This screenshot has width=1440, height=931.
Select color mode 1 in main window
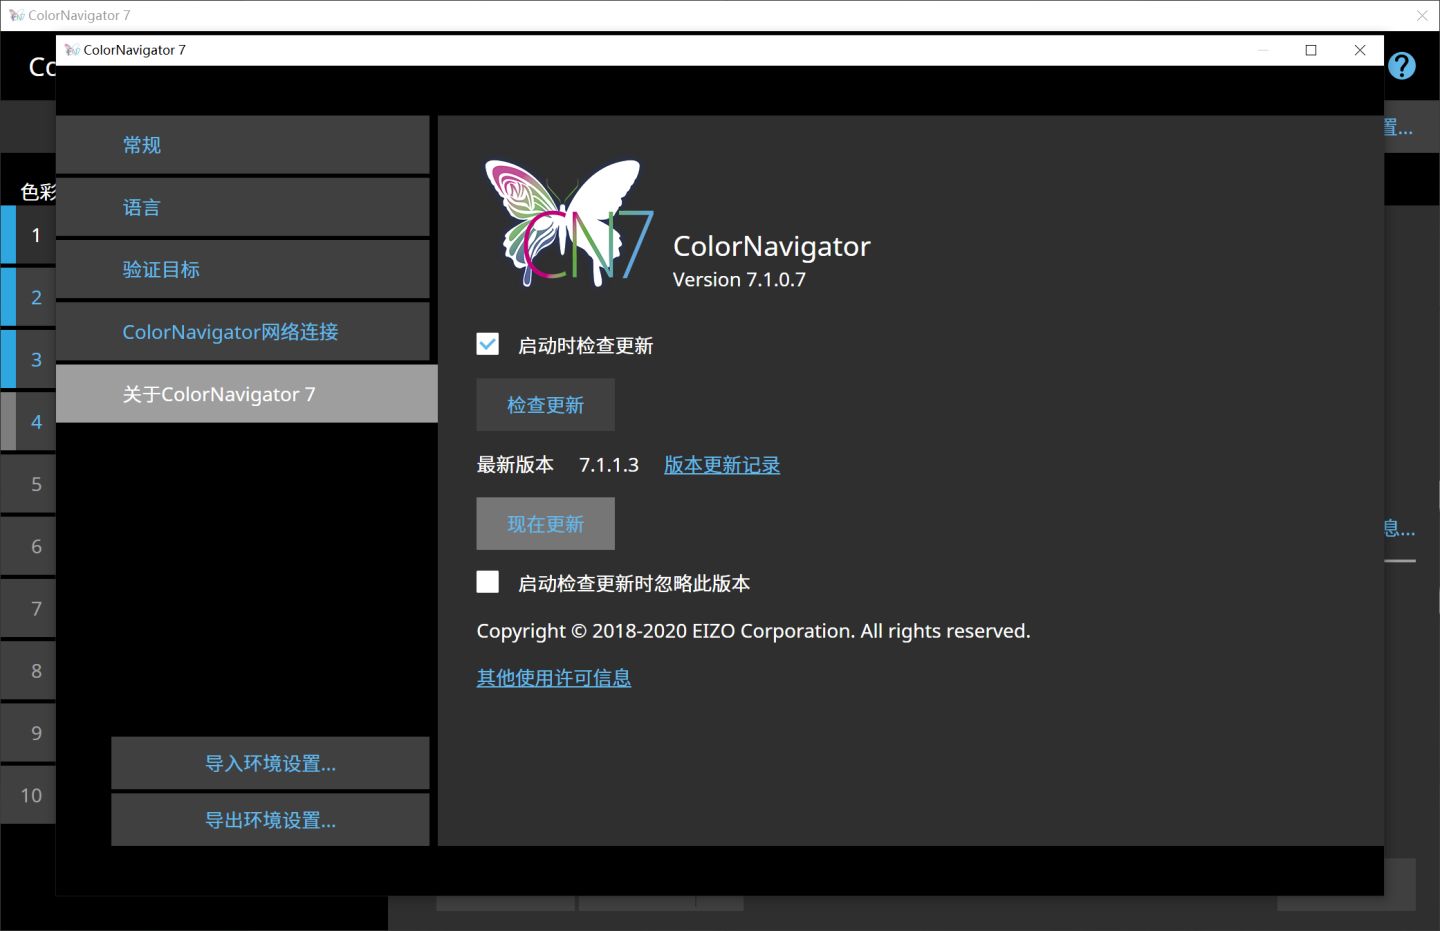[x=28, y=235]
